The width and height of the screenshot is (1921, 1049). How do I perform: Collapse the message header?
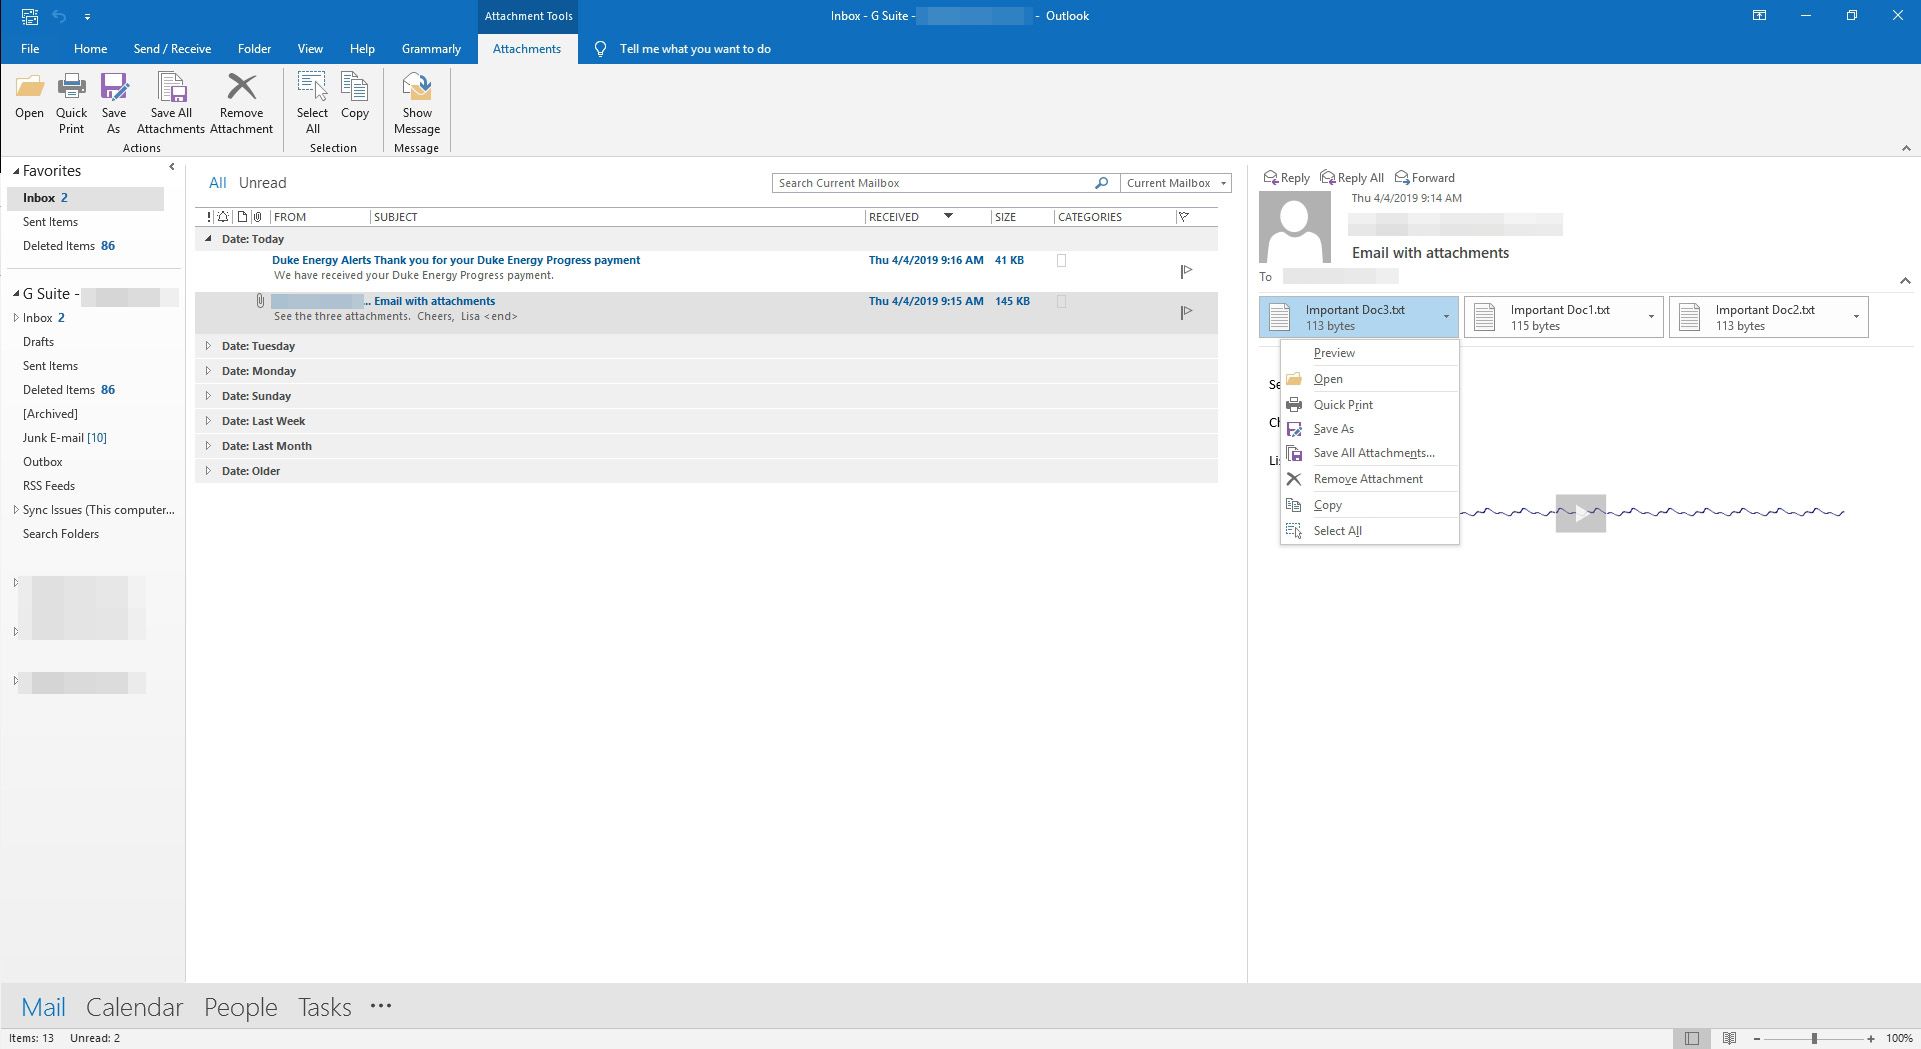1905,280
